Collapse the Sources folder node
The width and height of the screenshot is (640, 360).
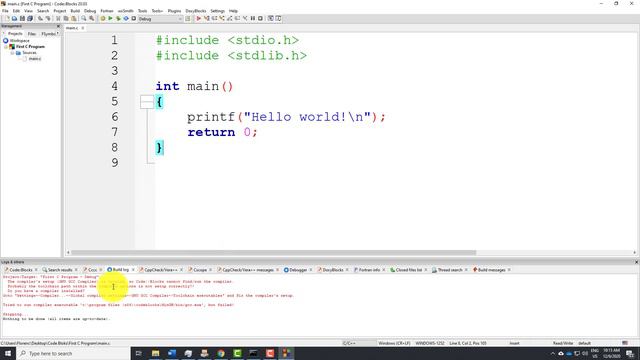(x=12, y=53)
